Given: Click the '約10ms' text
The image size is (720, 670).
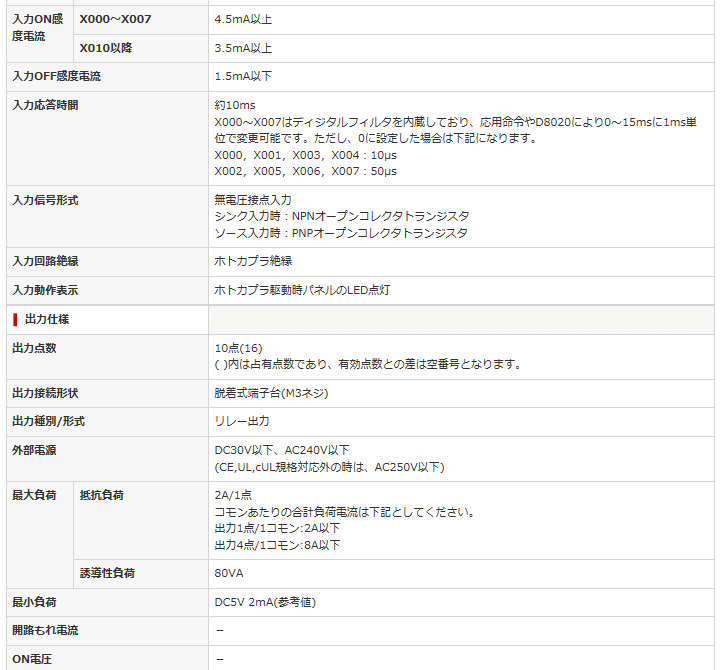Looking at the screenshot, I should 235,105.
